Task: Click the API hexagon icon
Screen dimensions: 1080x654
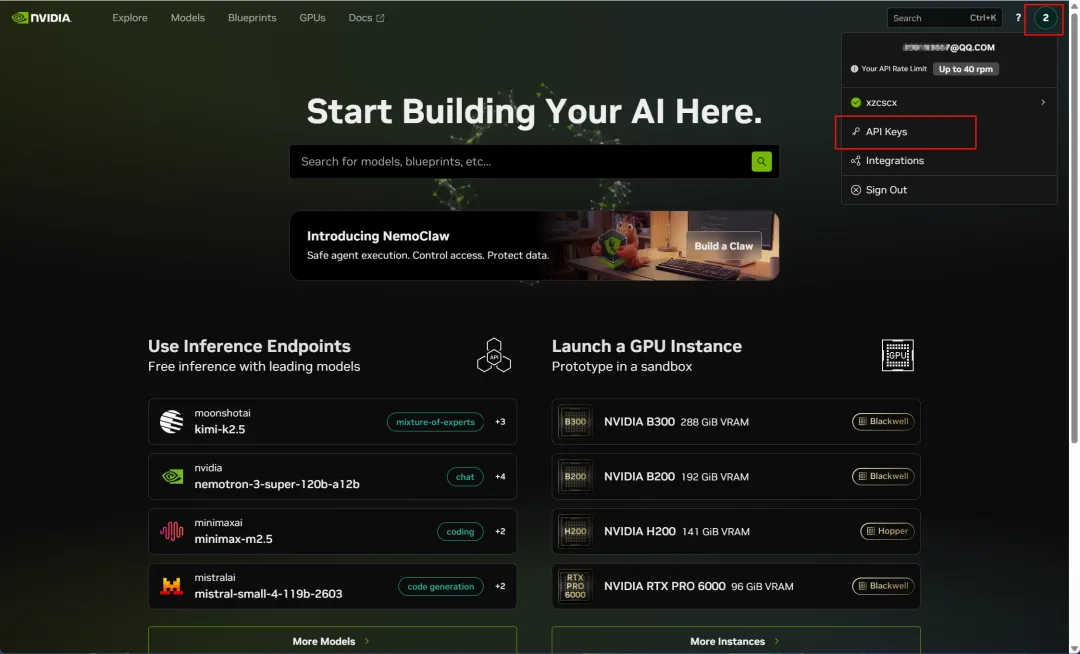Action: 494,355
